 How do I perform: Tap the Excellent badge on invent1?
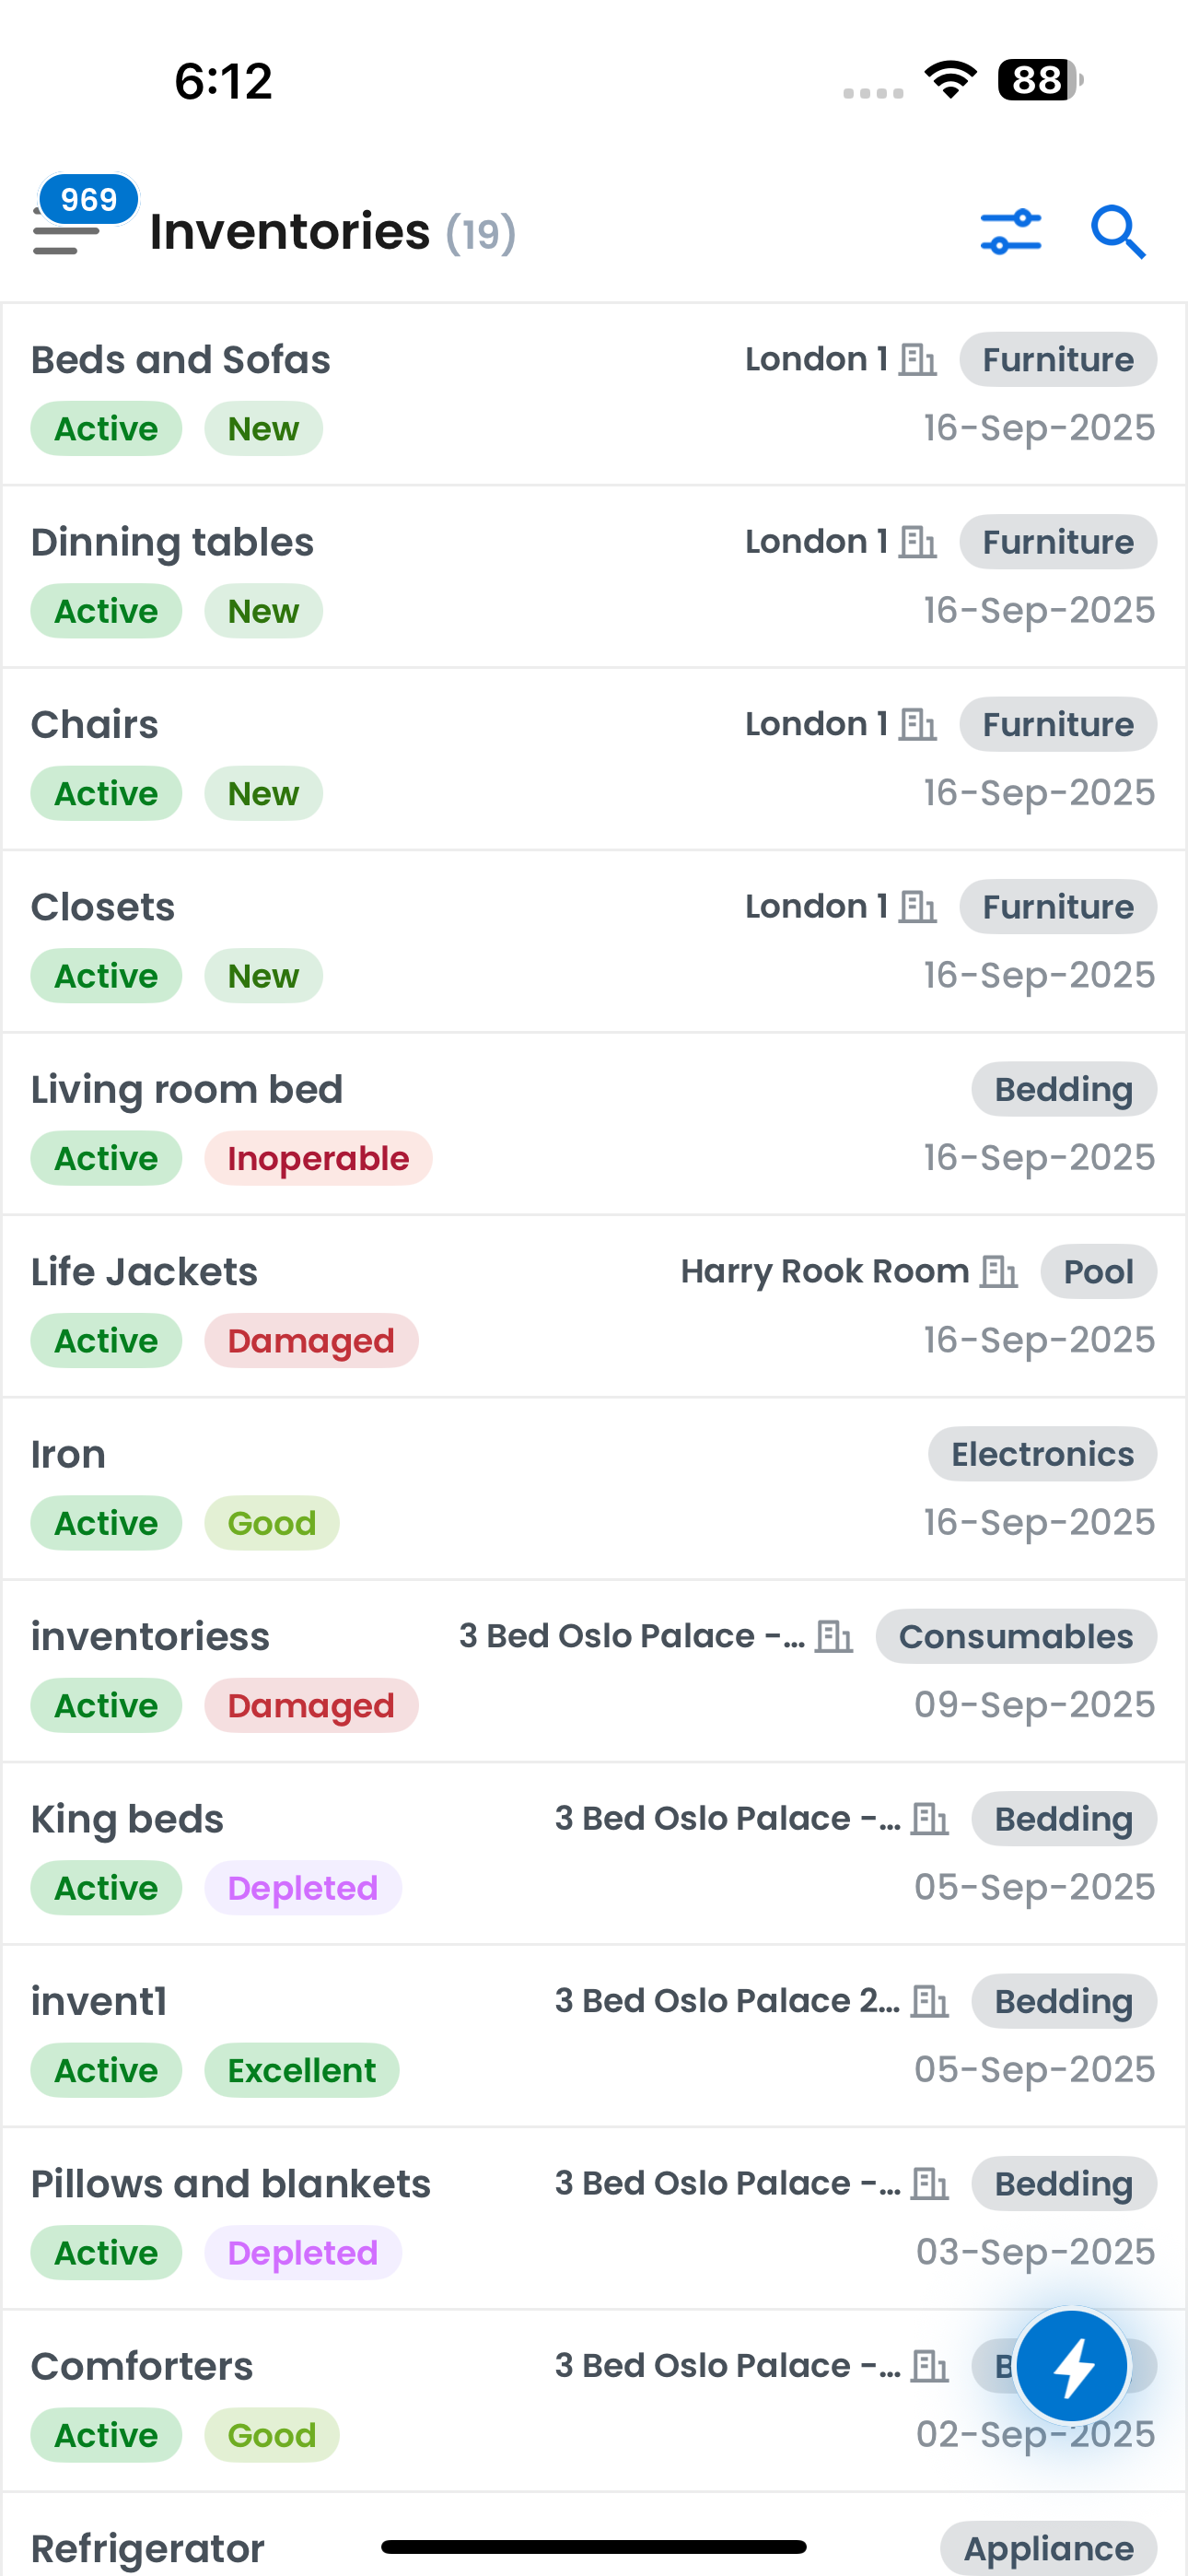(x=301, y=2070)
